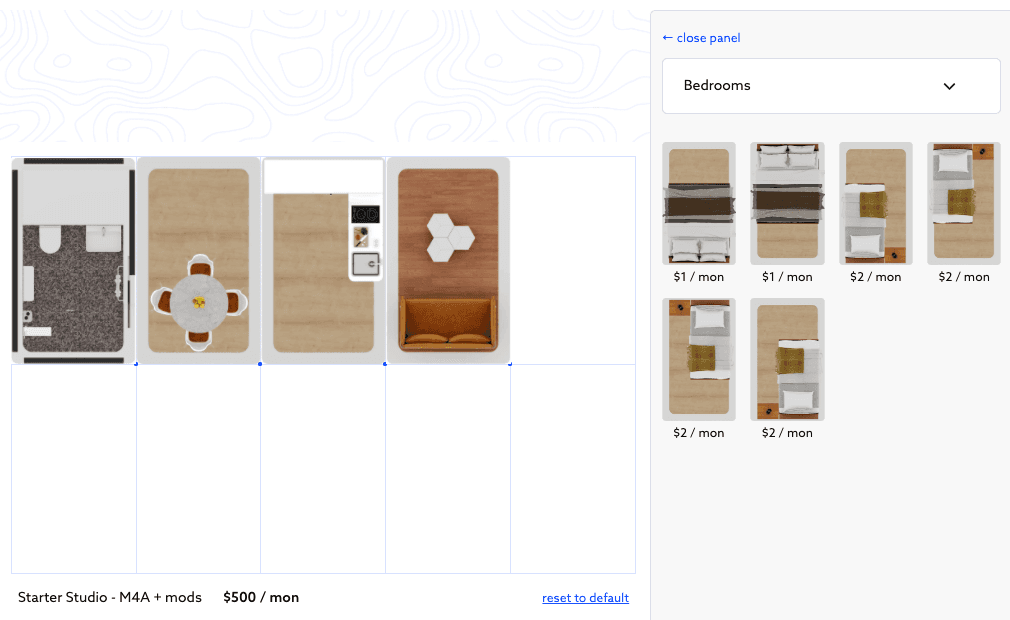Click the close panel link
Image resolution: width=1010 pixels, height=620 pixels.
pyautogui.click(x=701, y=38)
